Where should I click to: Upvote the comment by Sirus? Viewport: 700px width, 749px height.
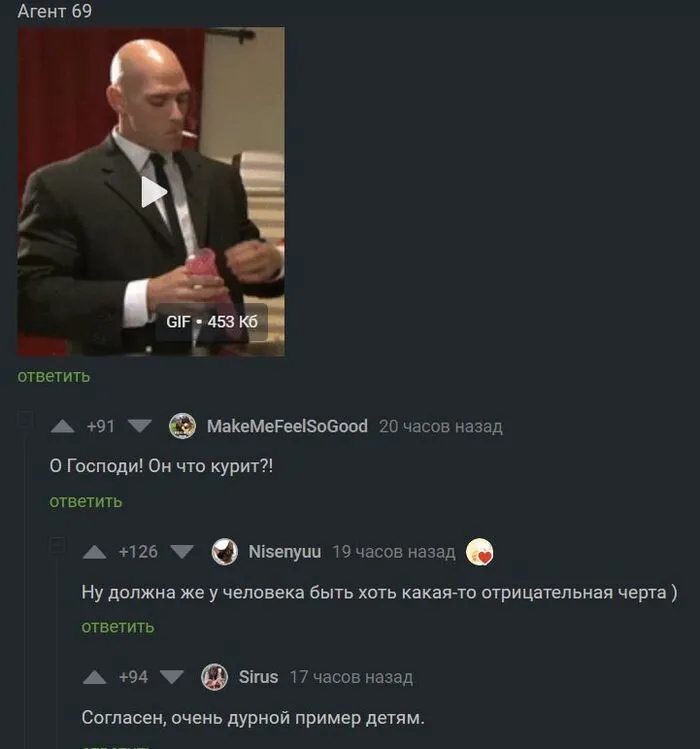(x=95, y=677)
